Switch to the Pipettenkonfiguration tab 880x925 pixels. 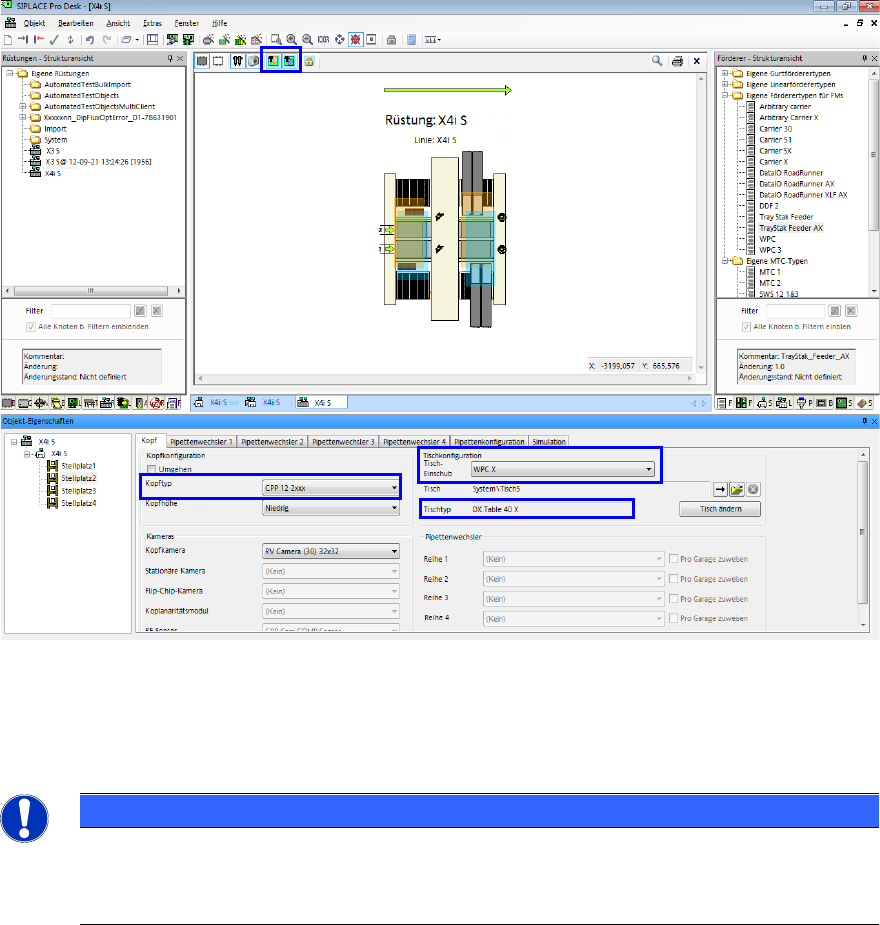coord(489,441)
